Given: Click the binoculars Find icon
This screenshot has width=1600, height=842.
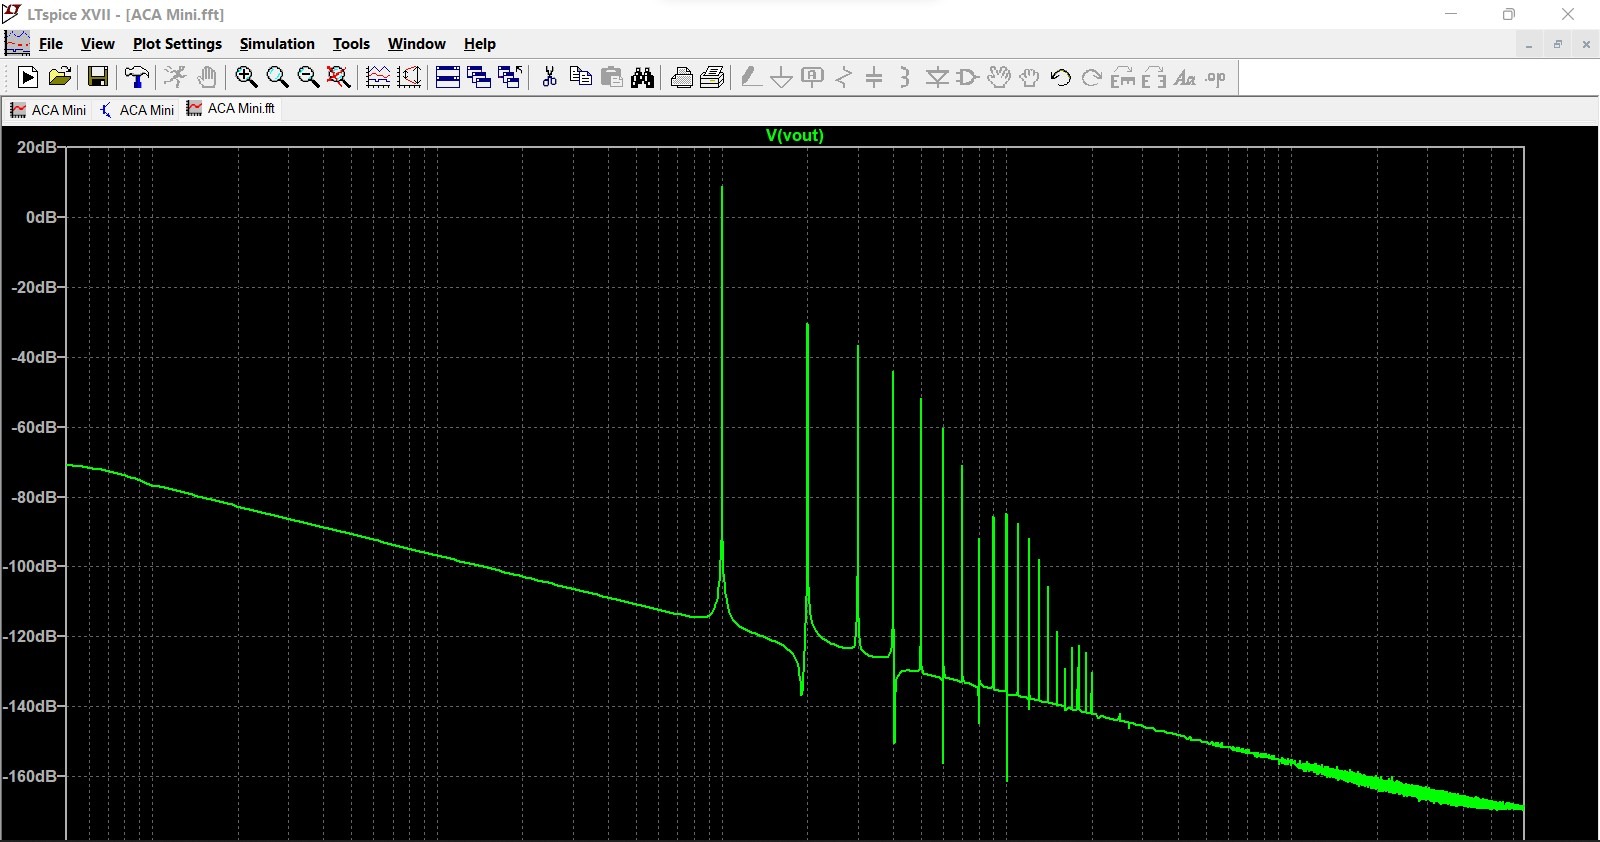Looking at the screenshot, I should click(x=643, y=77).
